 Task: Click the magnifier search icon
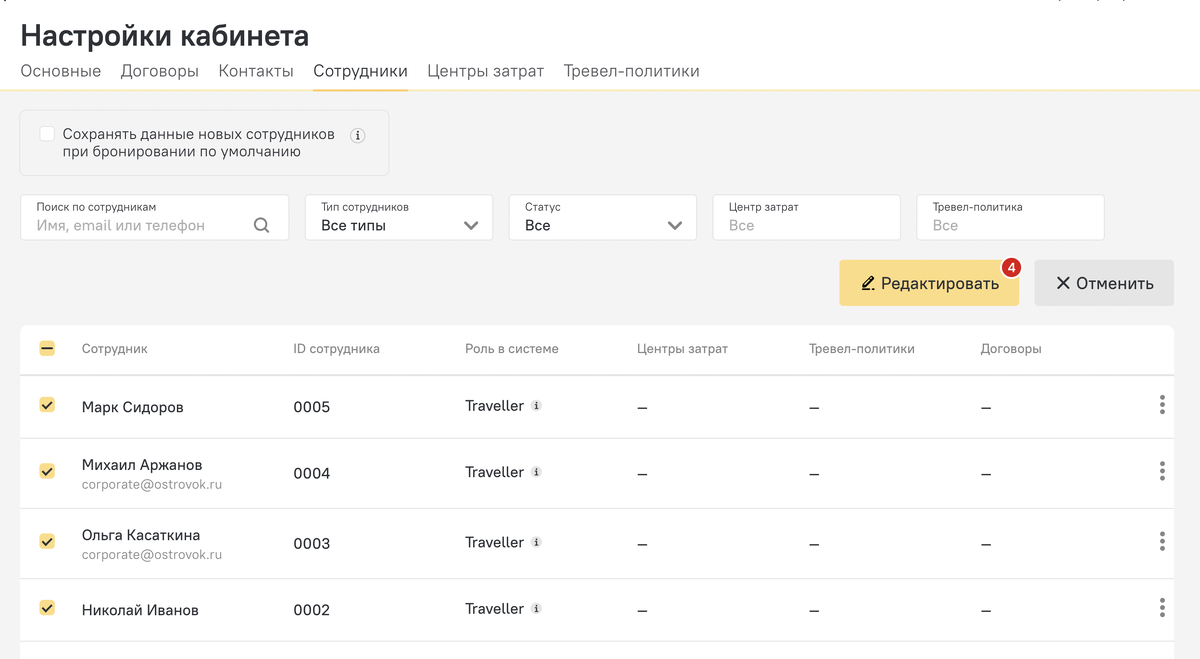pyautogui.click(x=262, y=226)
